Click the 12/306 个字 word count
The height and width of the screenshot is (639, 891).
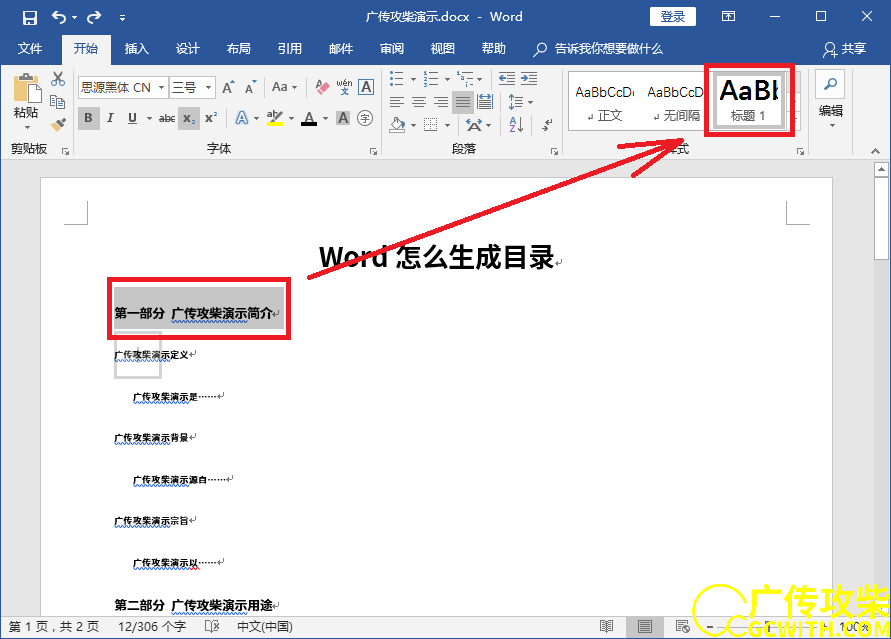click(152, 627)
